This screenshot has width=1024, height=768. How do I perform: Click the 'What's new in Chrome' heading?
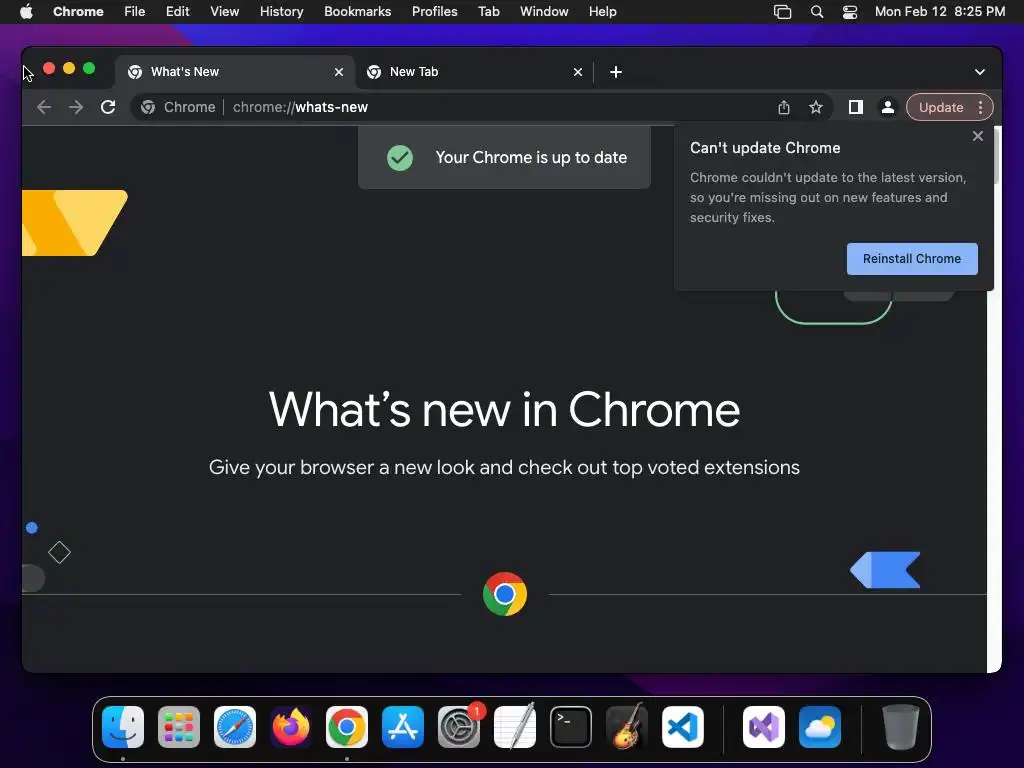pyautogui.click(x=504, y=409)
